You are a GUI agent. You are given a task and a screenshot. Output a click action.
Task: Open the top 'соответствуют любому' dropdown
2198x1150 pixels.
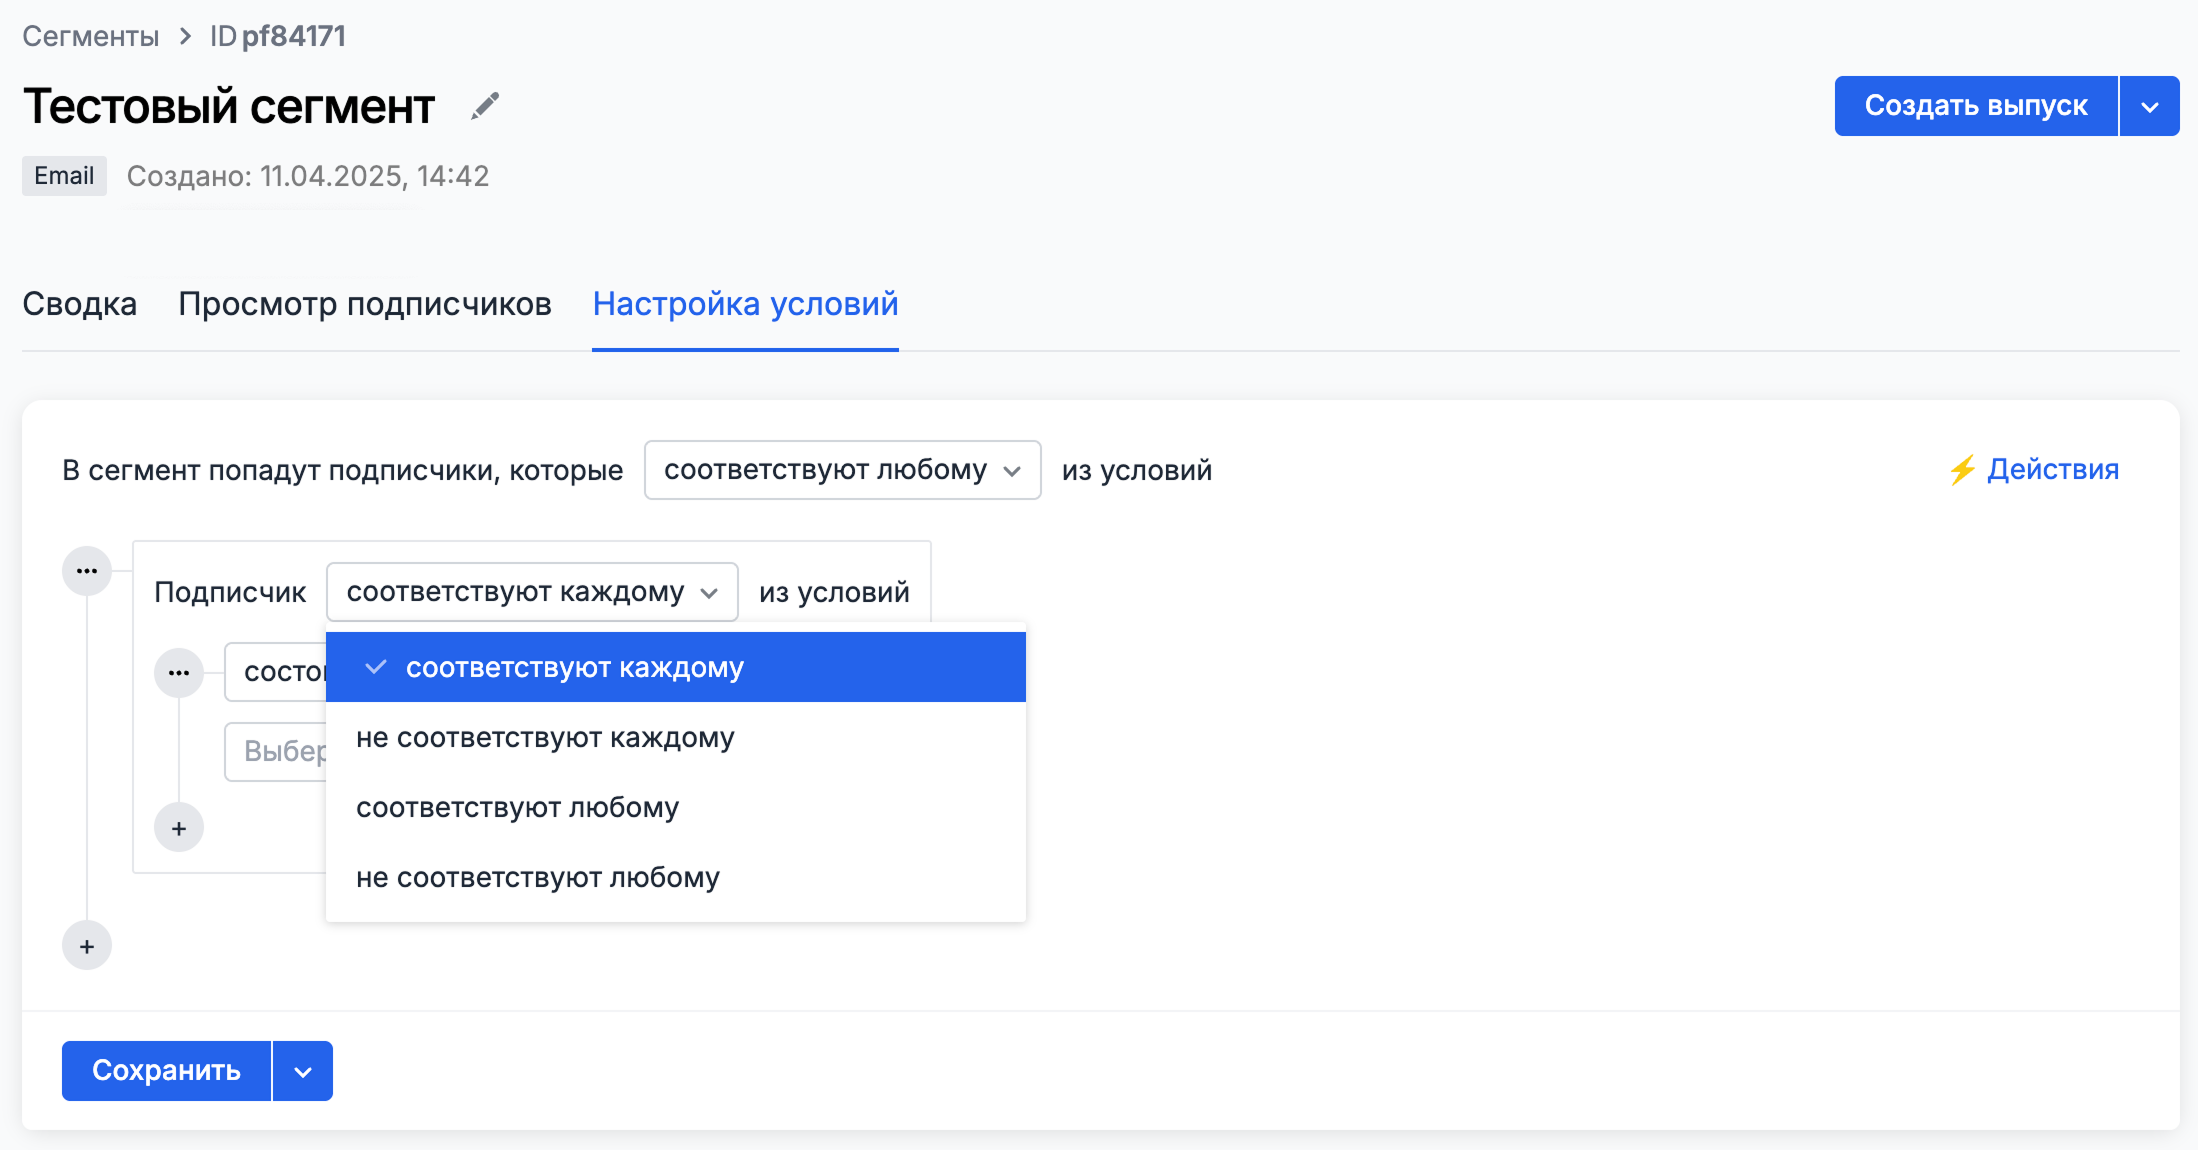(842, 470)
